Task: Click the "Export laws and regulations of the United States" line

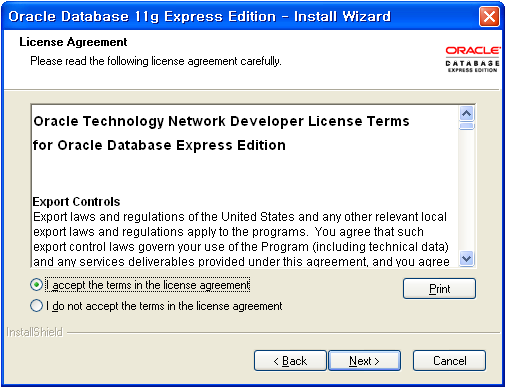Action: (240, 217)
